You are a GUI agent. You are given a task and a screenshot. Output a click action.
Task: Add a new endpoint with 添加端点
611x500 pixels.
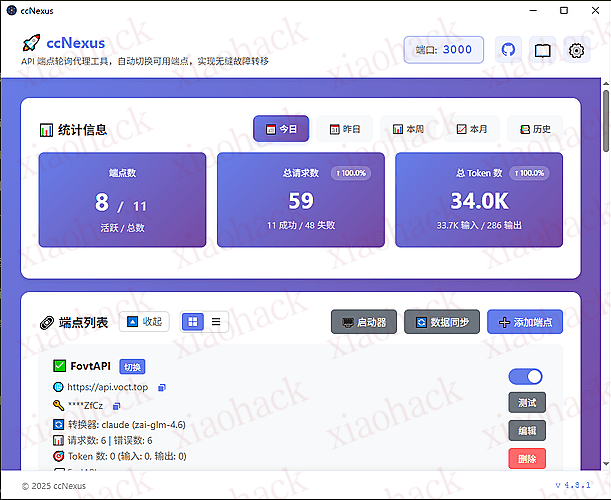click(x=525, y=322)
